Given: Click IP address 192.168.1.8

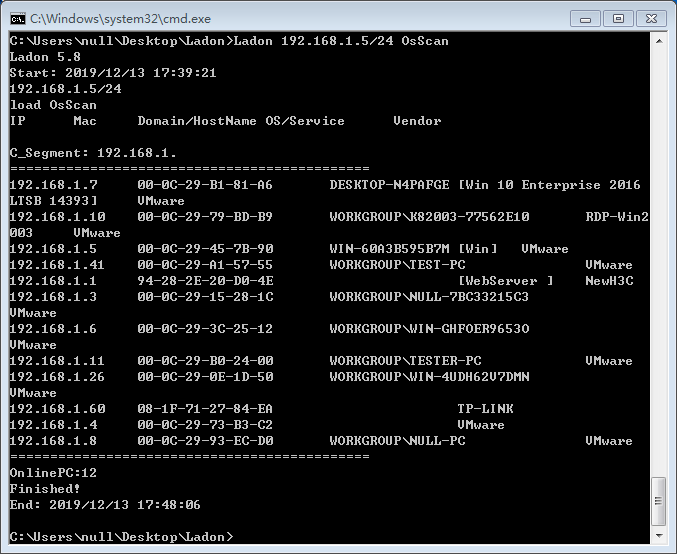Looking at the screenshot, I should [53, 440].
